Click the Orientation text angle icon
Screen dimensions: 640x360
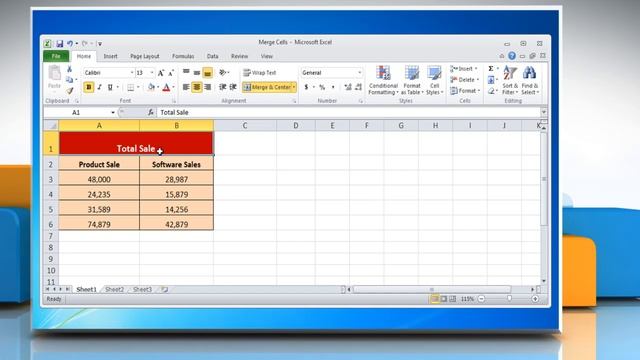click(x=223, y=73)
